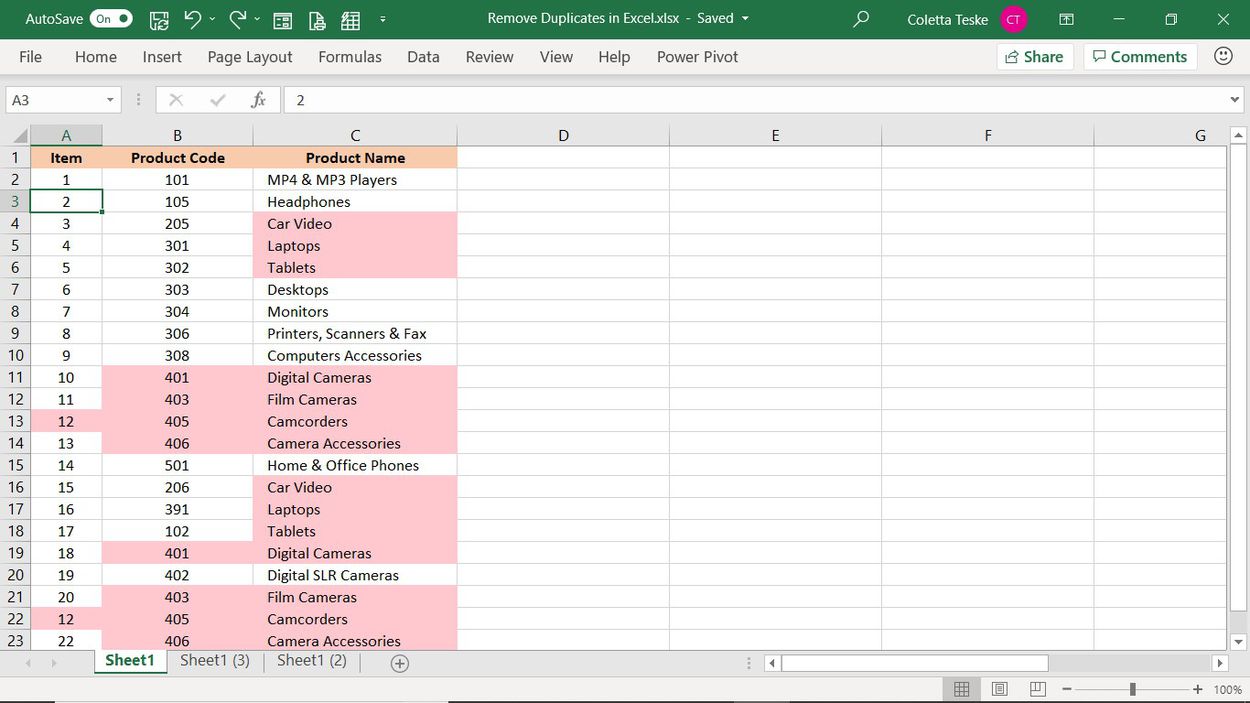Open Ribbon Display Options icon
Image resolution: width=1250 pixels, height=703 pixels.
(x=1067, y=19)
